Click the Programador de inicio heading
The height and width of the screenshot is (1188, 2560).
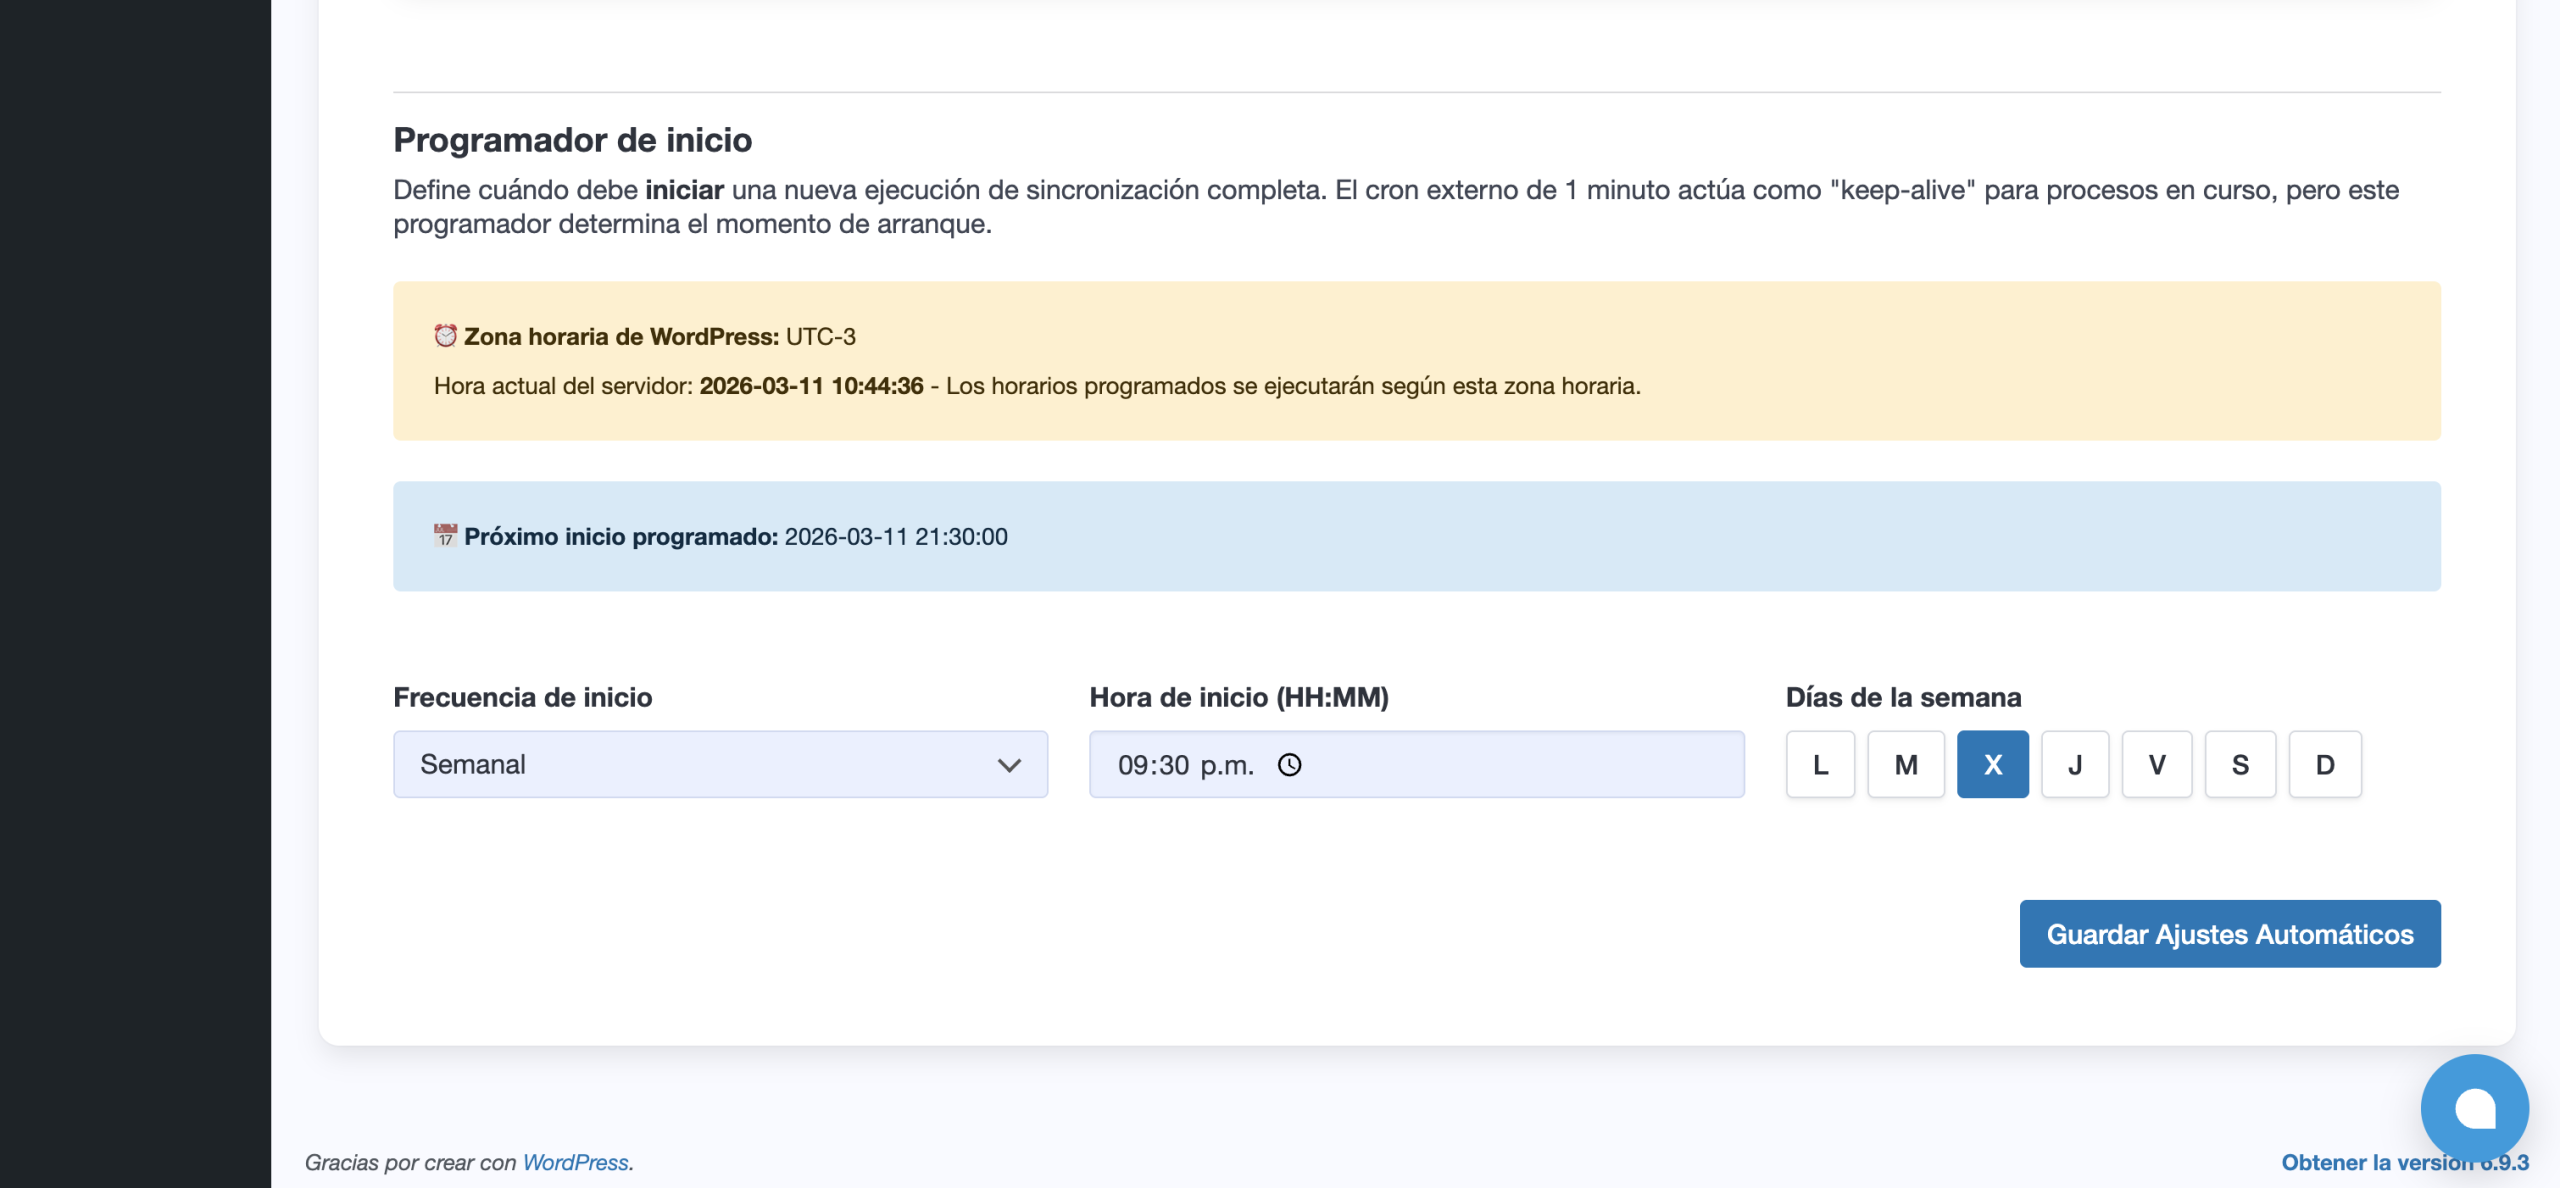point(572,140)
